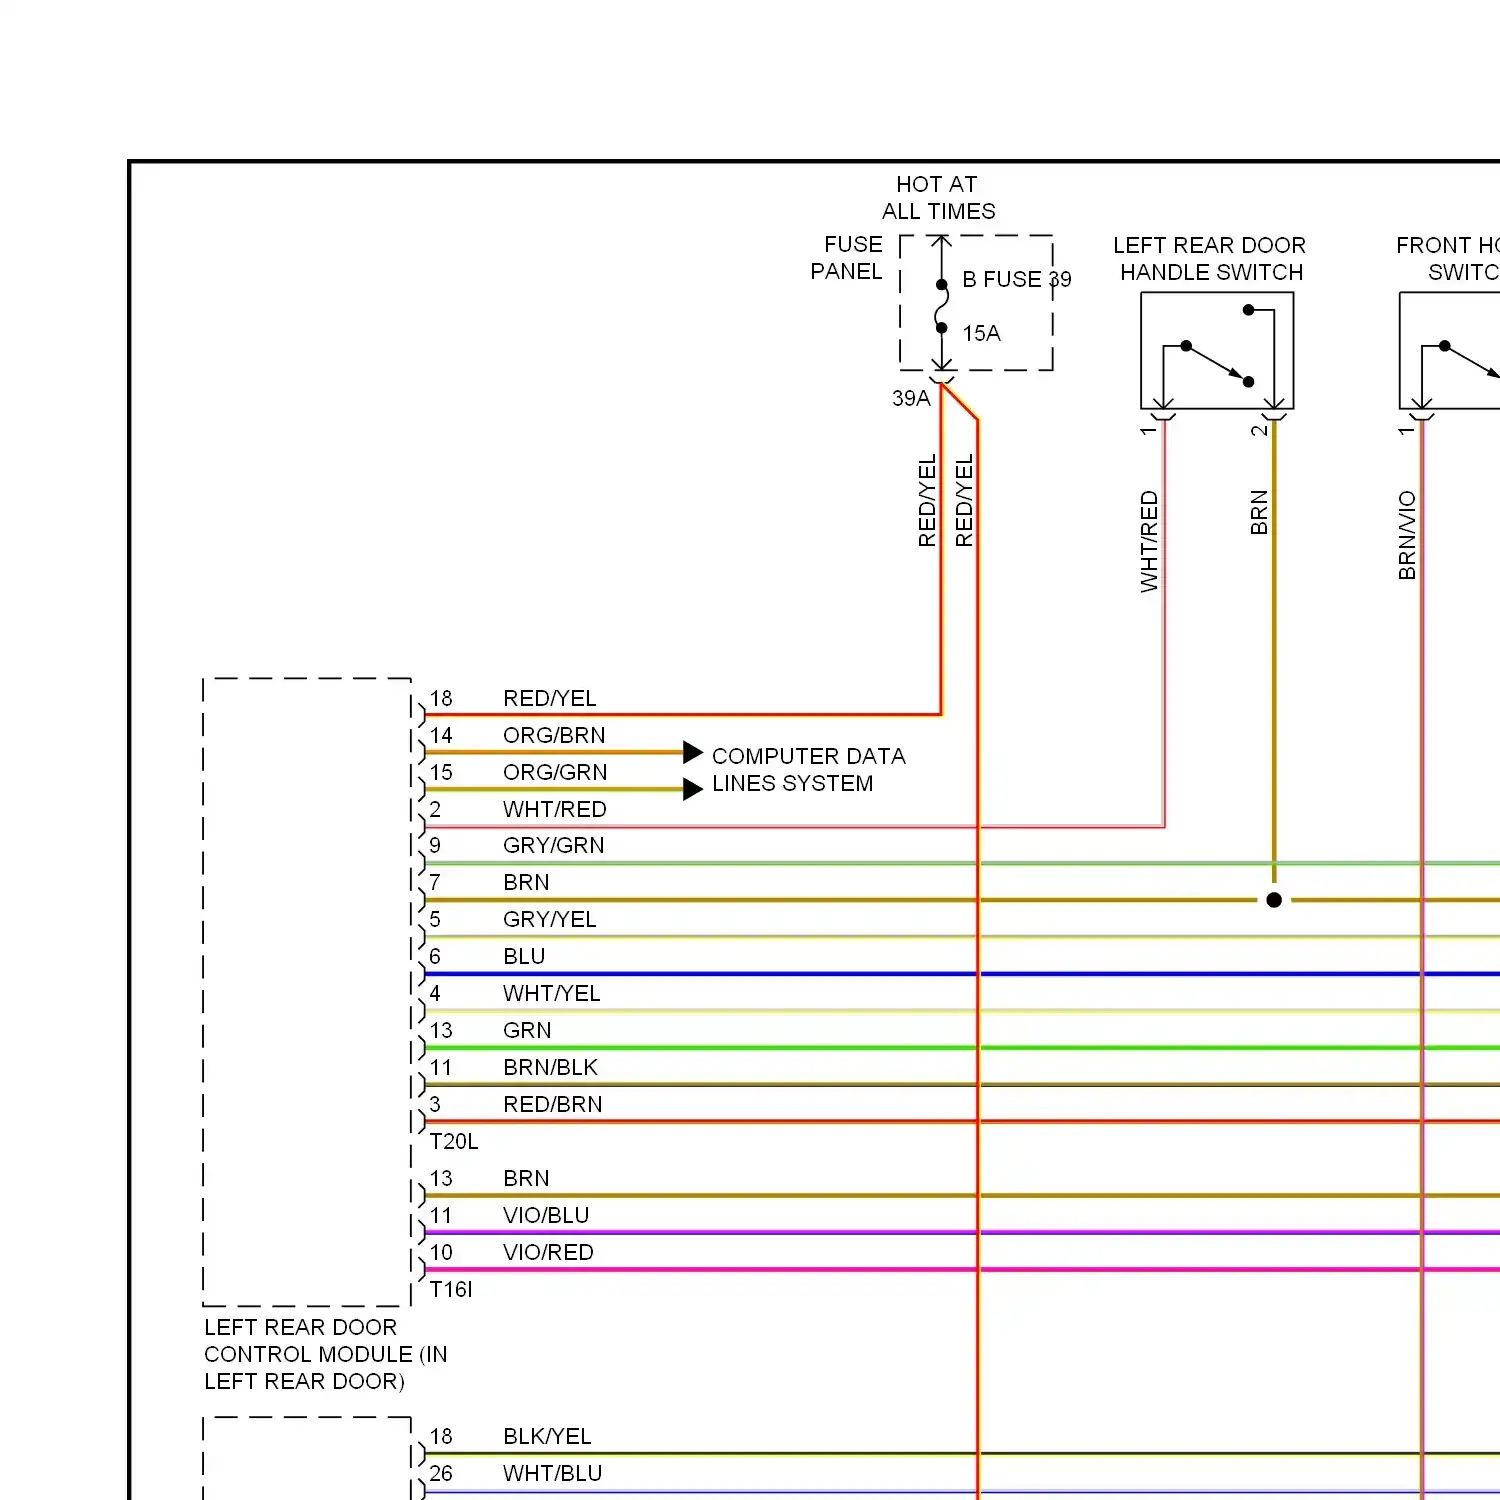Select the pin 14 'ORG/BRN' label
The image size is (1500, 1500).
(554, 735)
